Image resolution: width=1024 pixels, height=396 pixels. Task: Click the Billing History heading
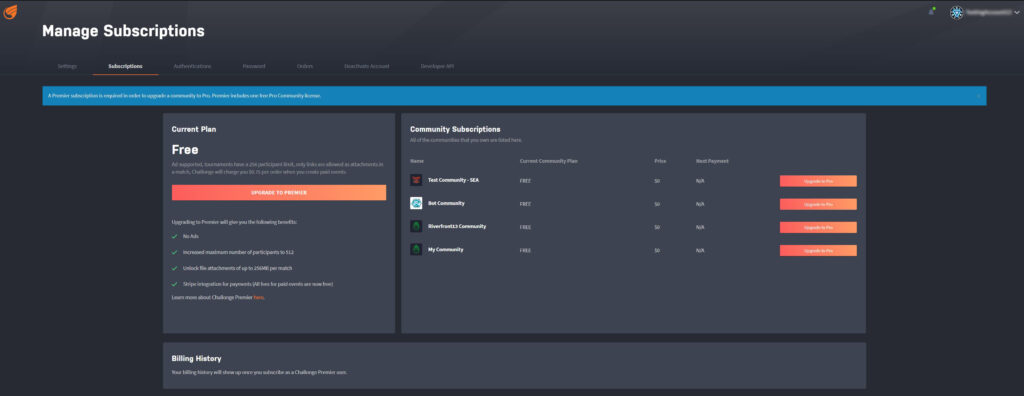tap(197, 359)
